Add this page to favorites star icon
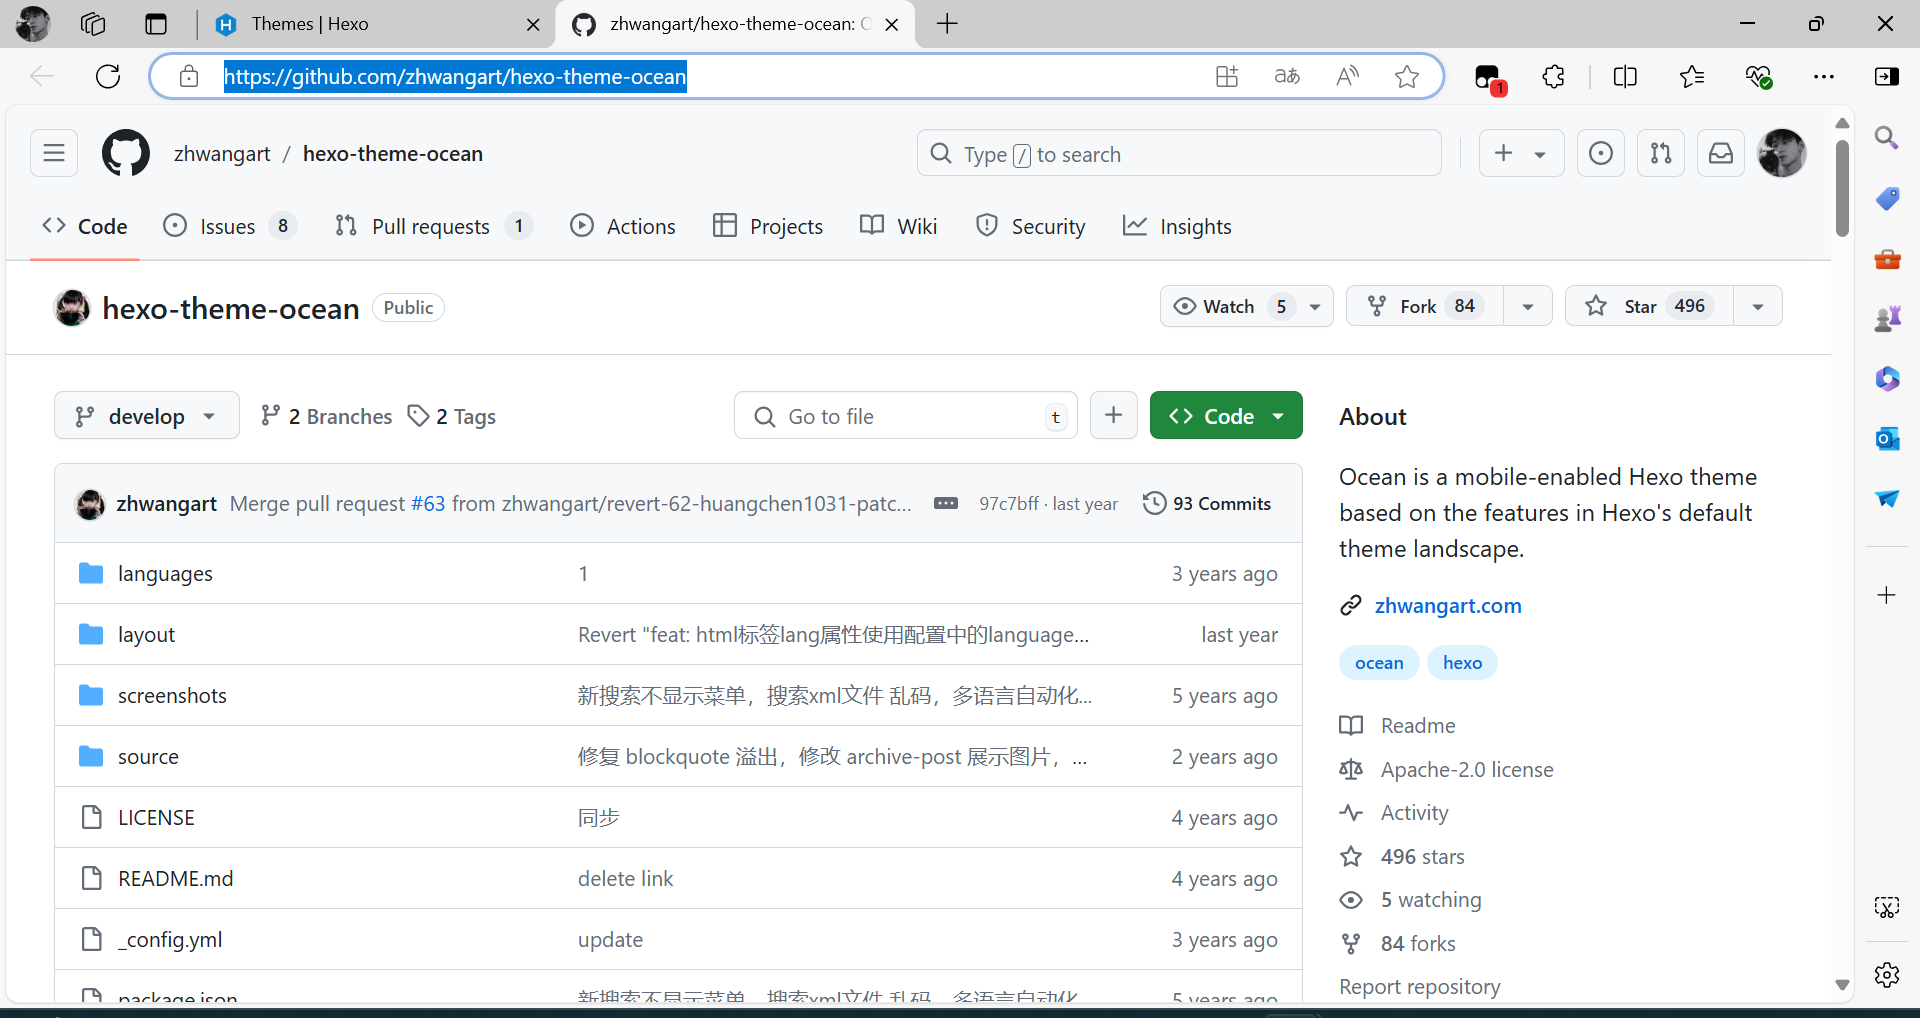This screenshot has width=1920, height=1018. point(1407,76)
